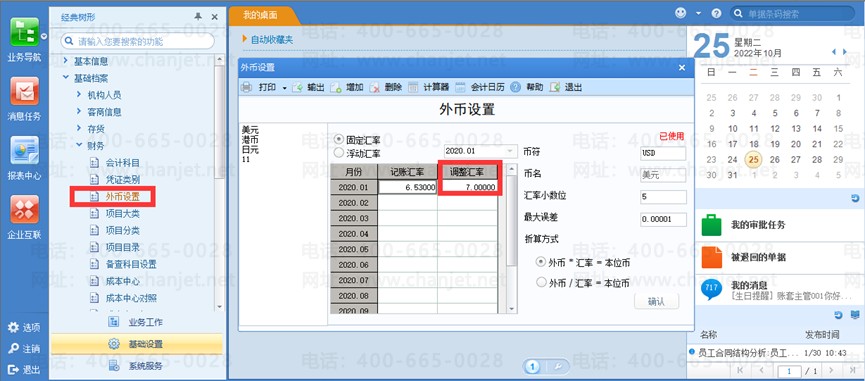Click the 计算器 calculator toolbar icon
865x381 pixels.
(x=413, y=87)
